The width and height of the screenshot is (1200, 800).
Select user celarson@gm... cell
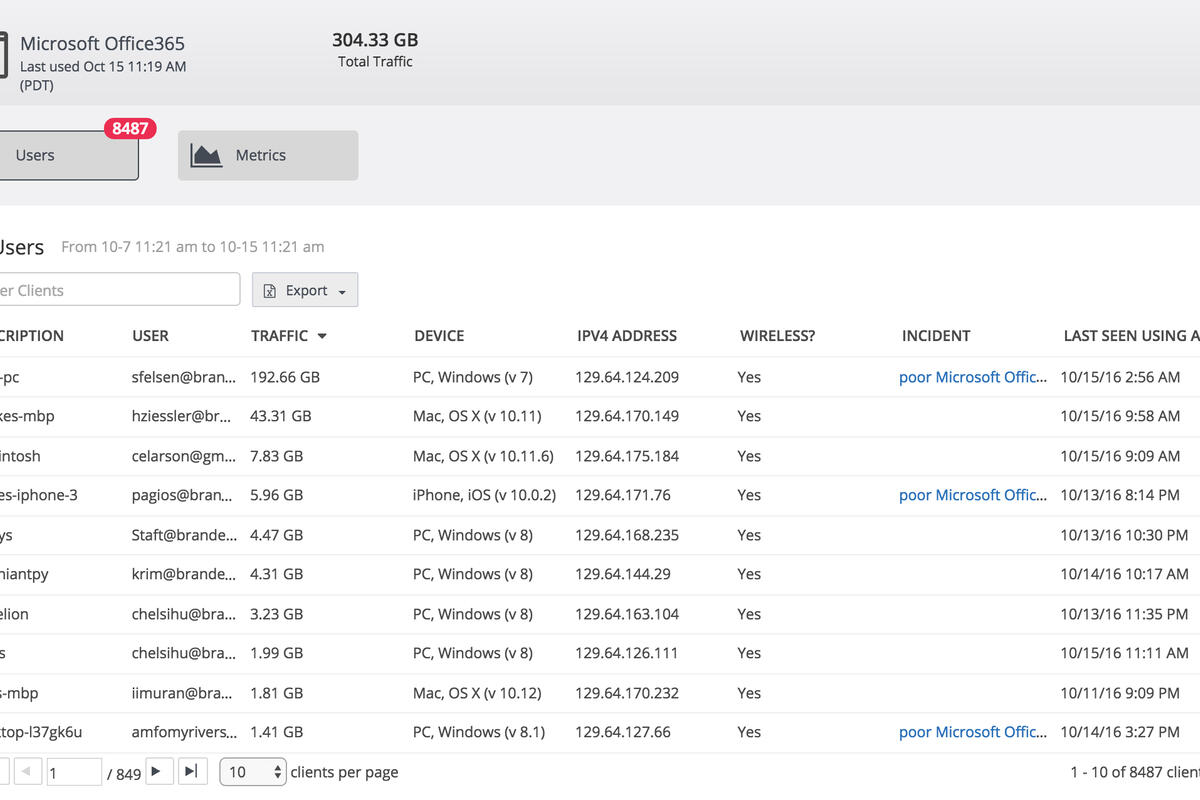tap(184, 456)
